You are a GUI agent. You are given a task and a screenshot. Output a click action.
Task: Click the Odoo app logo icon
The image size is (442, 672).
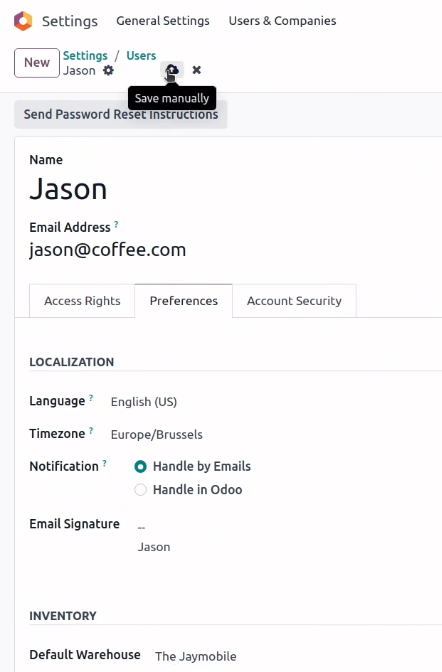[x=23, y=21]
